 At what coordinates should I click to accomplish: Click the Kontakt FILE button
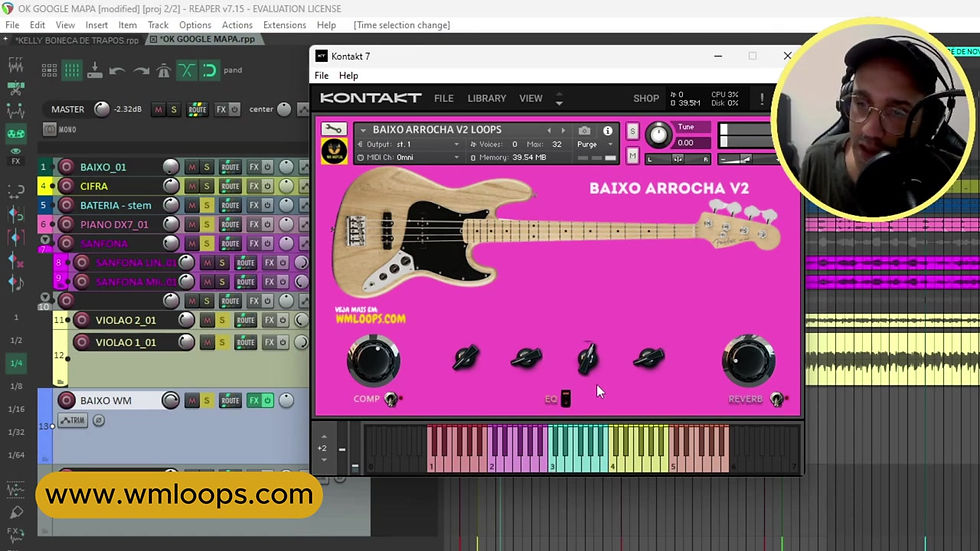pos(444,99)
